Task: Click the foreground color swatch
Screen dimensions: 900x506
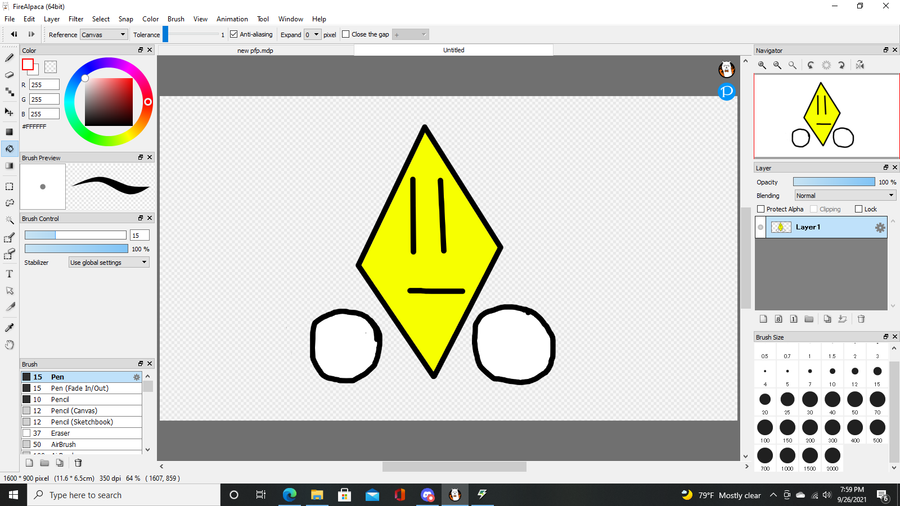Action: pos(28,65)
